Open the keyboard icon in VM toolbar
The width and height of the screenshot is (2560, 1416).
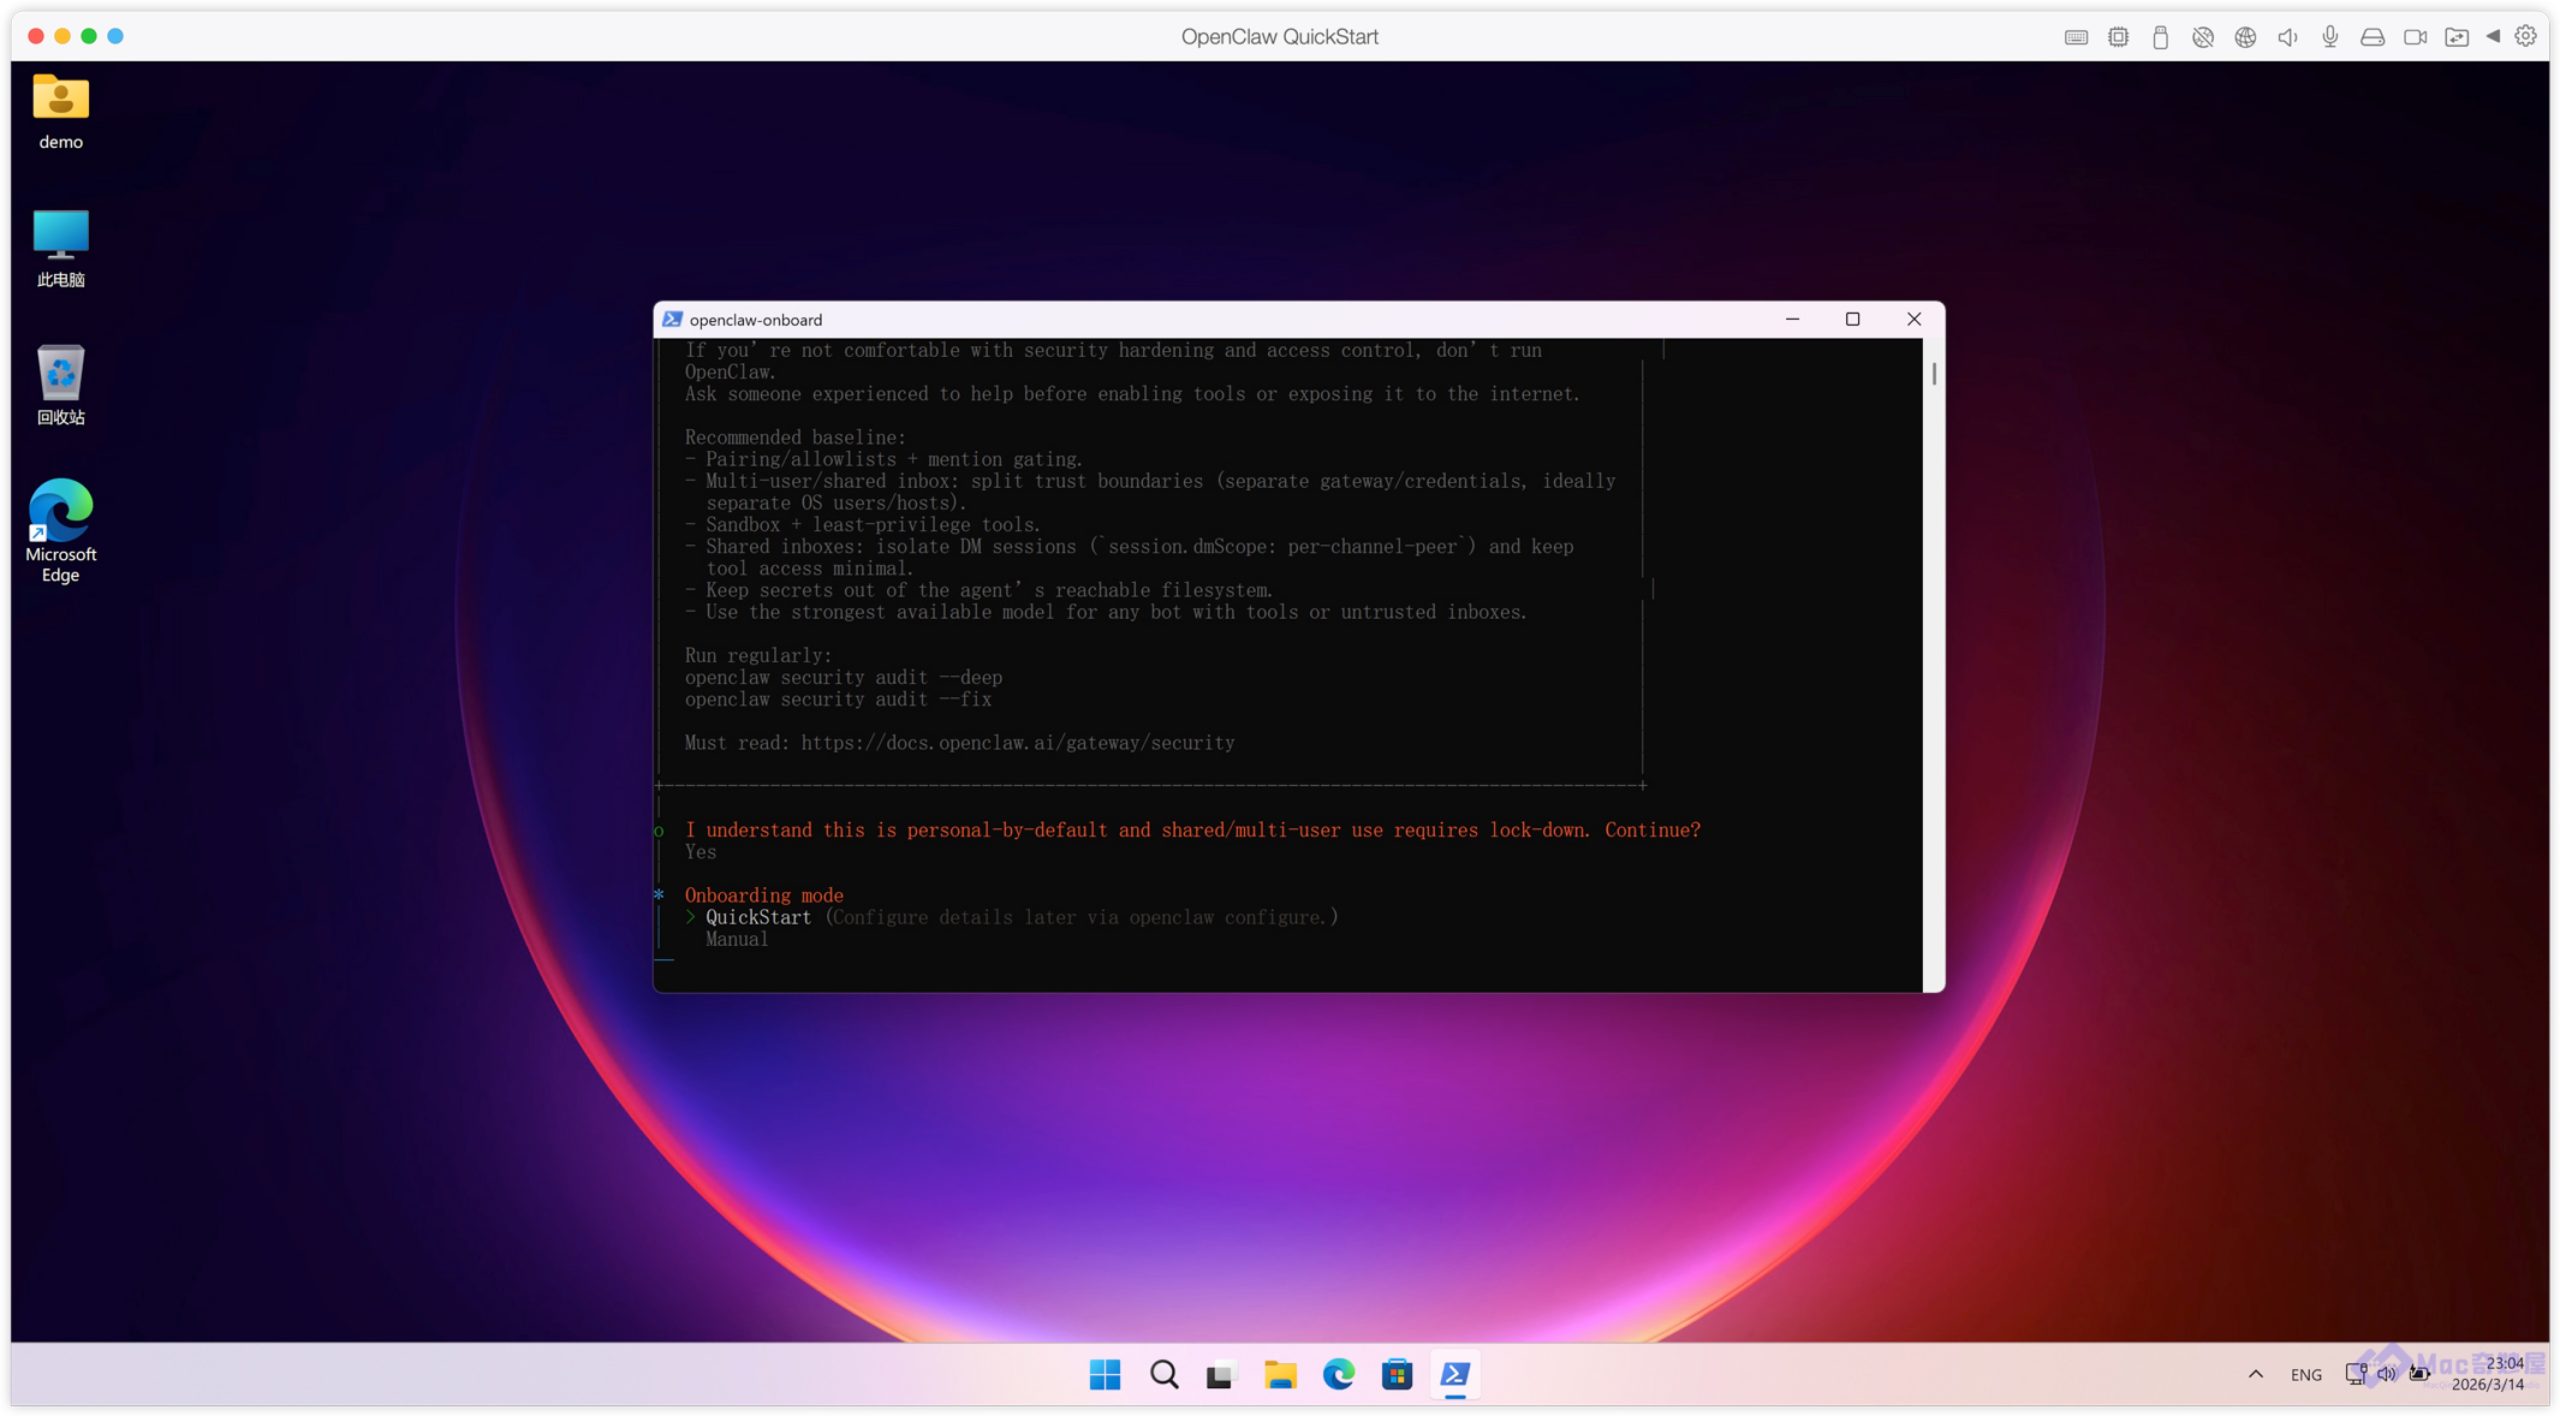[2075, 37]
